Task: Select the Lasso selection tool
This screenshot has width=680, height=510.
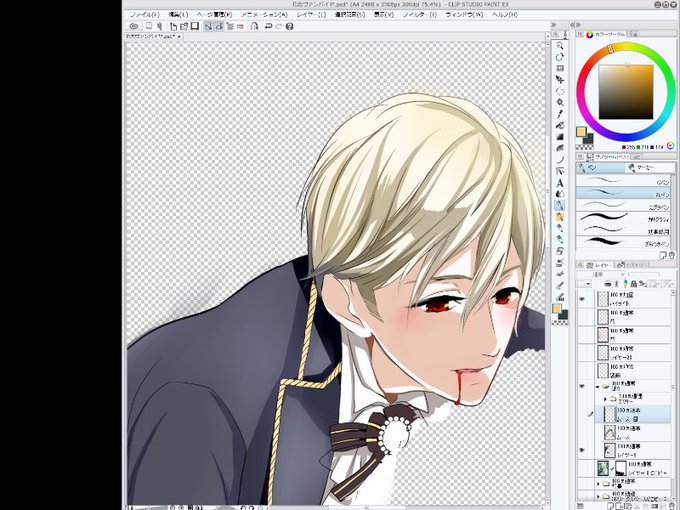Action: [560, 91]
